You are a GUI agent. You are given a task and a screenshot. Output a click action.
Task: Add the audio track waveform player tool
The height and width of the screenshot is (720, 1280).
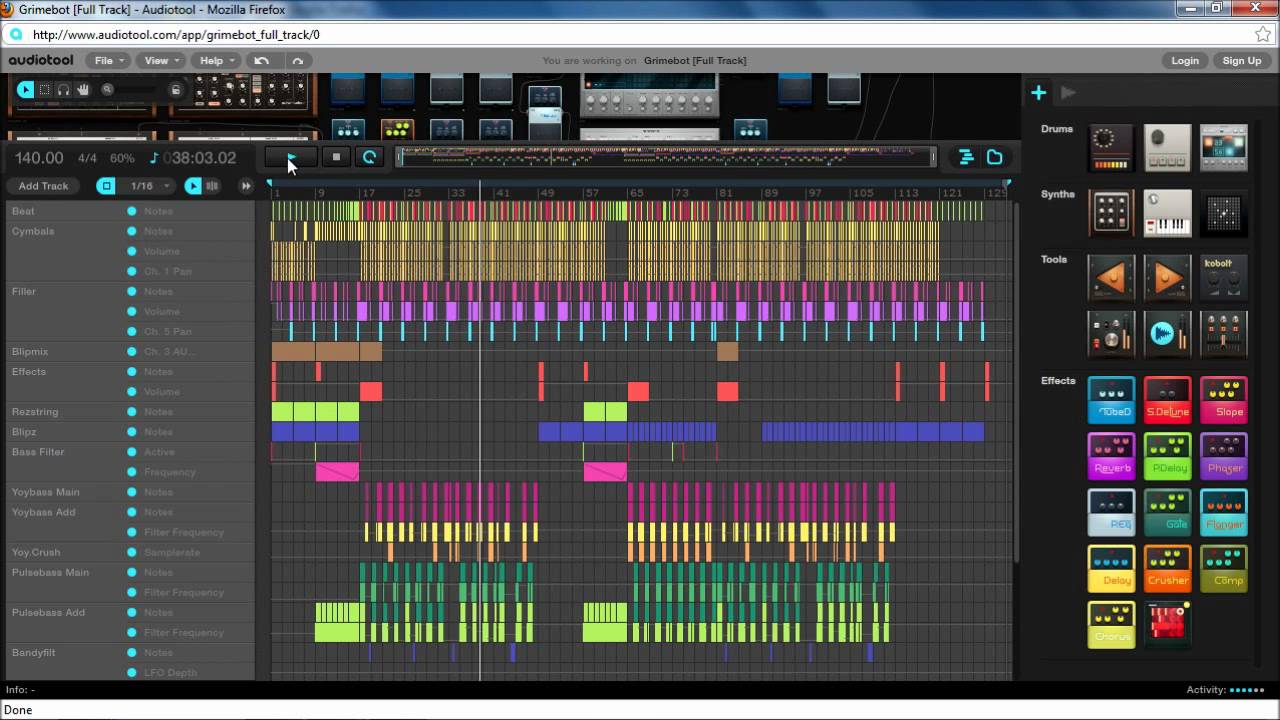click(x=1167, y=334)
